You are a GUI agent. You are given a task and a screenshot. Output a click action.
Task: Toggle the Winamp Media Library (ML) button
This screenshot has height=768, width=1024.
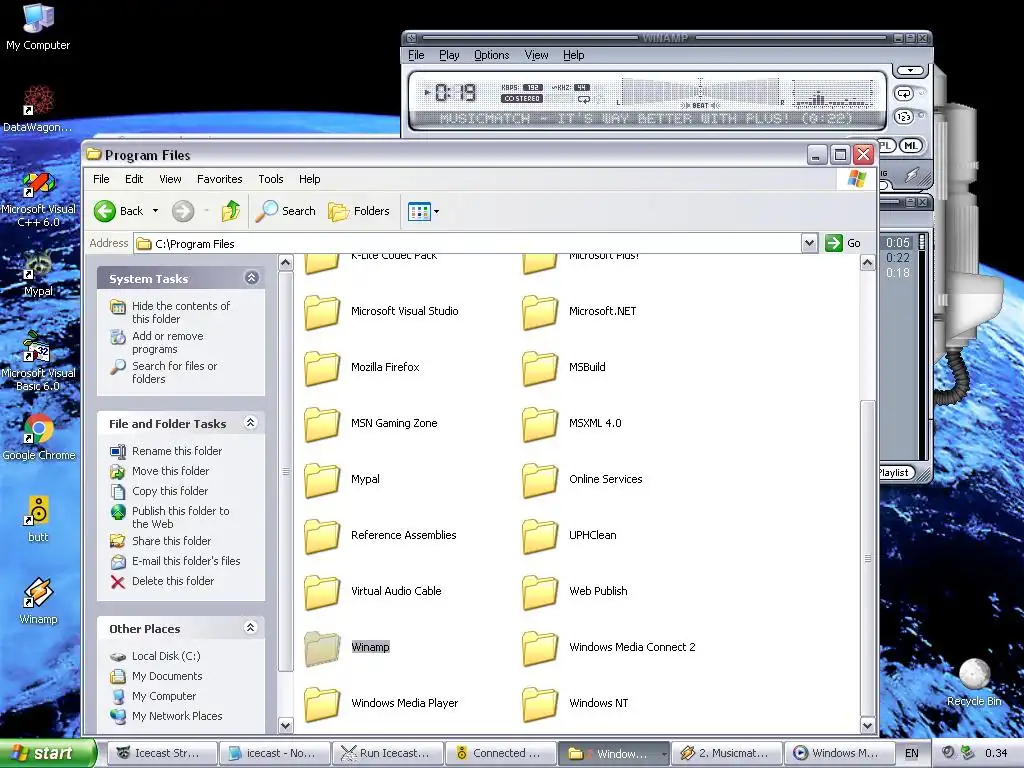click(910, 146)
